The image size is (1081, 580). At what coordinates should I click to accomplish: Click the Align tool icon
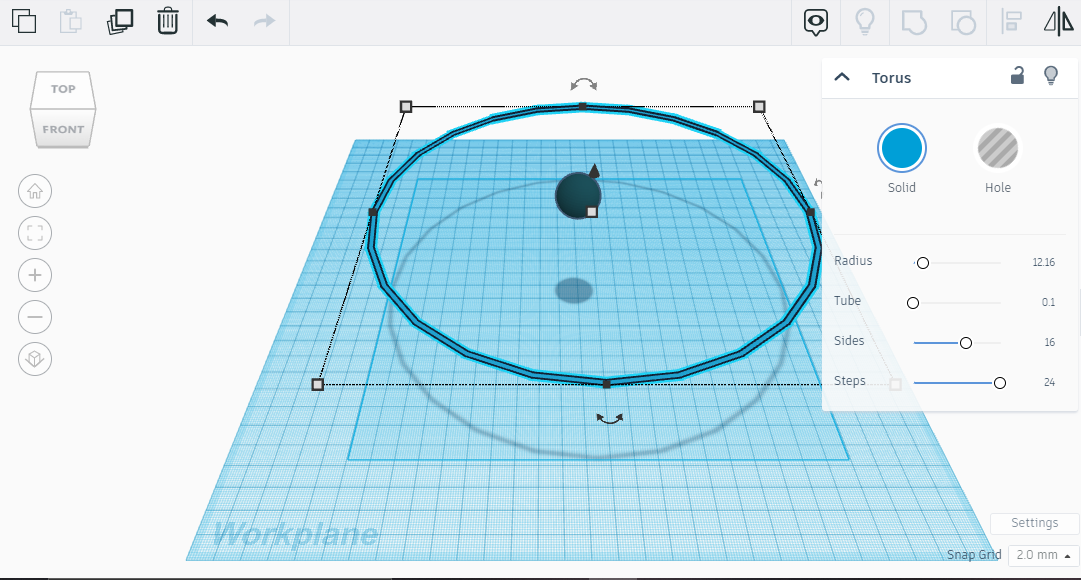pyautogui.click(x=1011, y=21)
